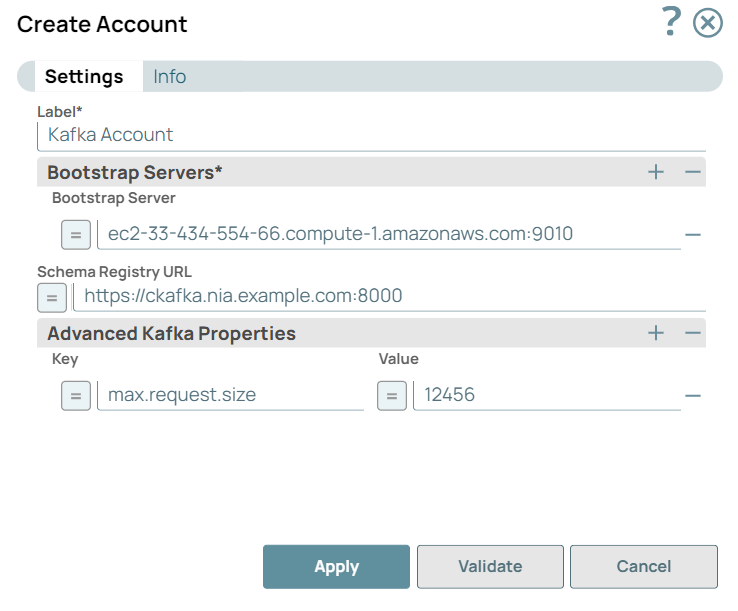
Task: Remove row via Advanced Kafka Properties header minus
Action: [692, 333]
